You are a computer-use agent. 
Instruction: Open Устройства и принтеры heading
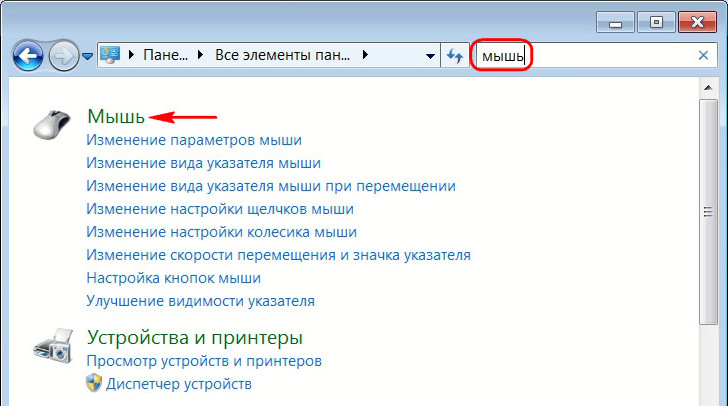click(195, 337)
